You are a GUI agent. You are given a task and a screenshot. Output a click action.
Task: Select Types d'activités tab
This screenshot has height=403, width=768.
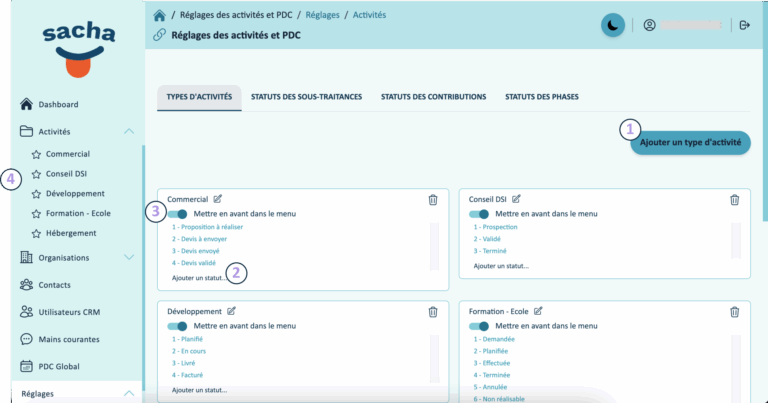[199, 97]
